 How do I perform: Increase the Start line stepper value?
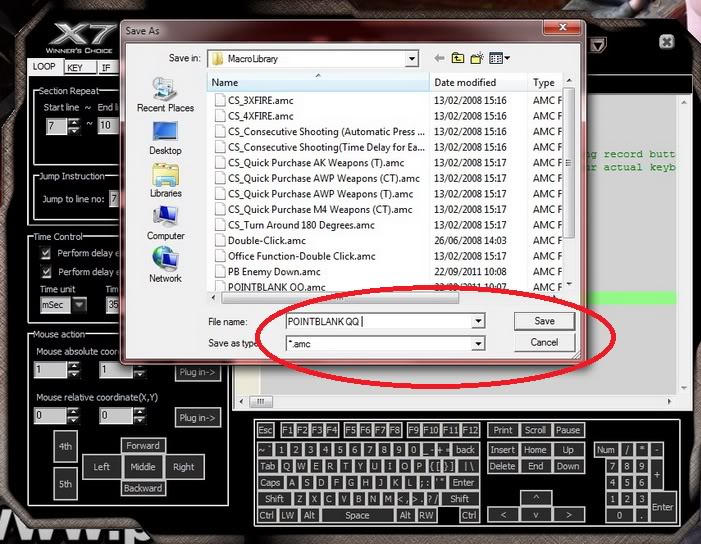coord(74,122)
